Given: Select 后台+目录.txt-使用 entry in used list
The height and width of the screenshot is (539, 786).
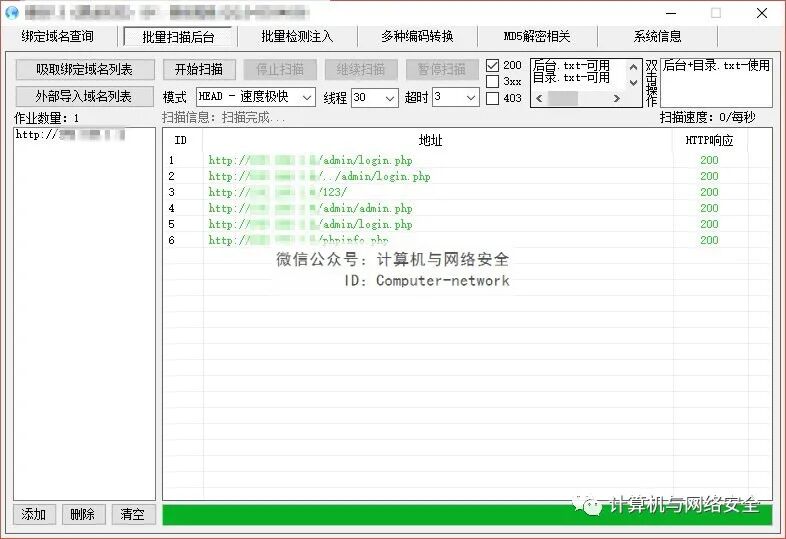Looking at the screenshot, I should [x=716, y=65].
